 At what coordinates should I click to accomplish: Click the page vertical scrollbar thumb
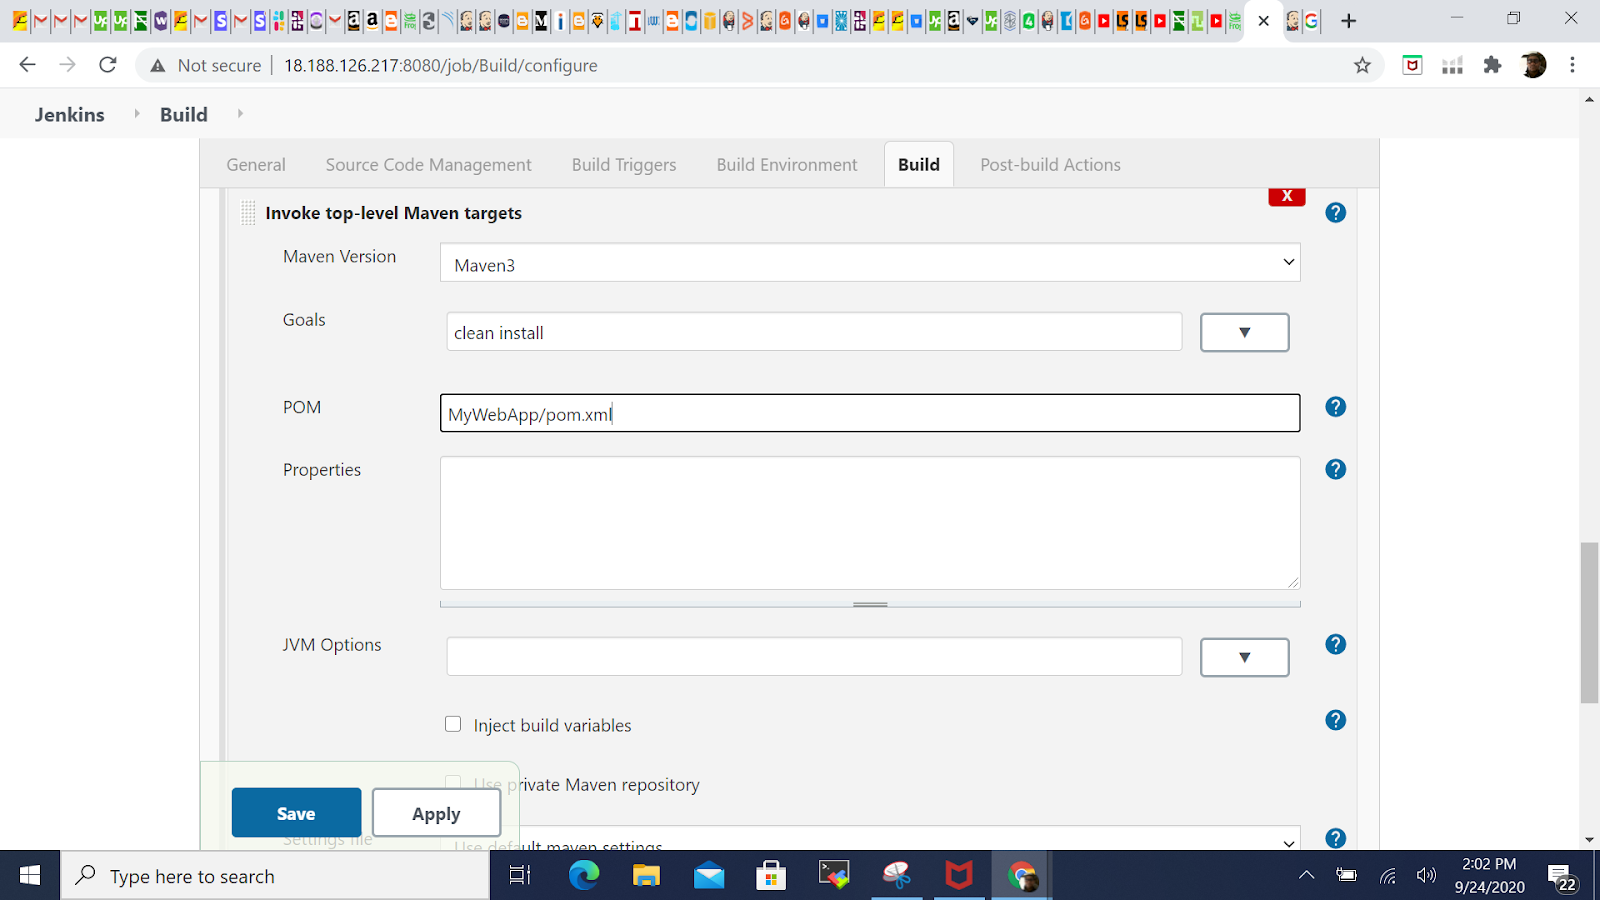[x=1589, y=623]
